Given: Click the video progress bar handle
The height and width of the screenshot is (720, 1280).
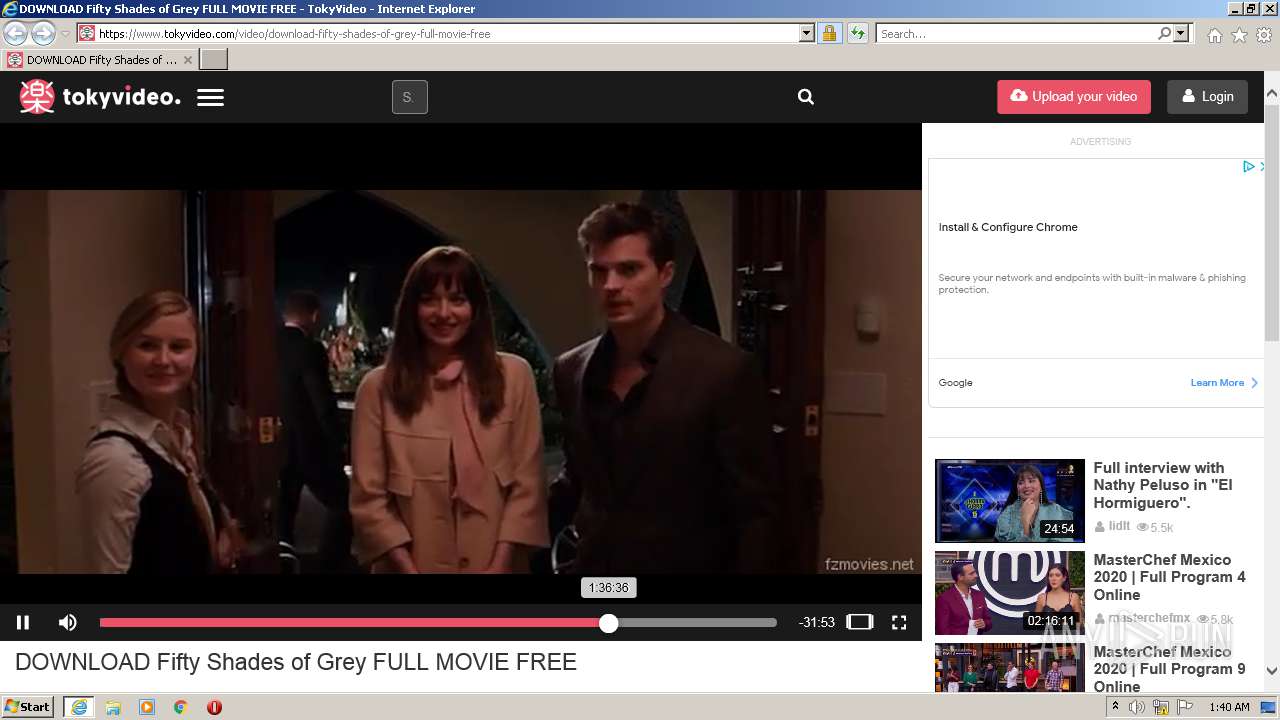Looking at the screenshot, I should click(x=608, y=623).
